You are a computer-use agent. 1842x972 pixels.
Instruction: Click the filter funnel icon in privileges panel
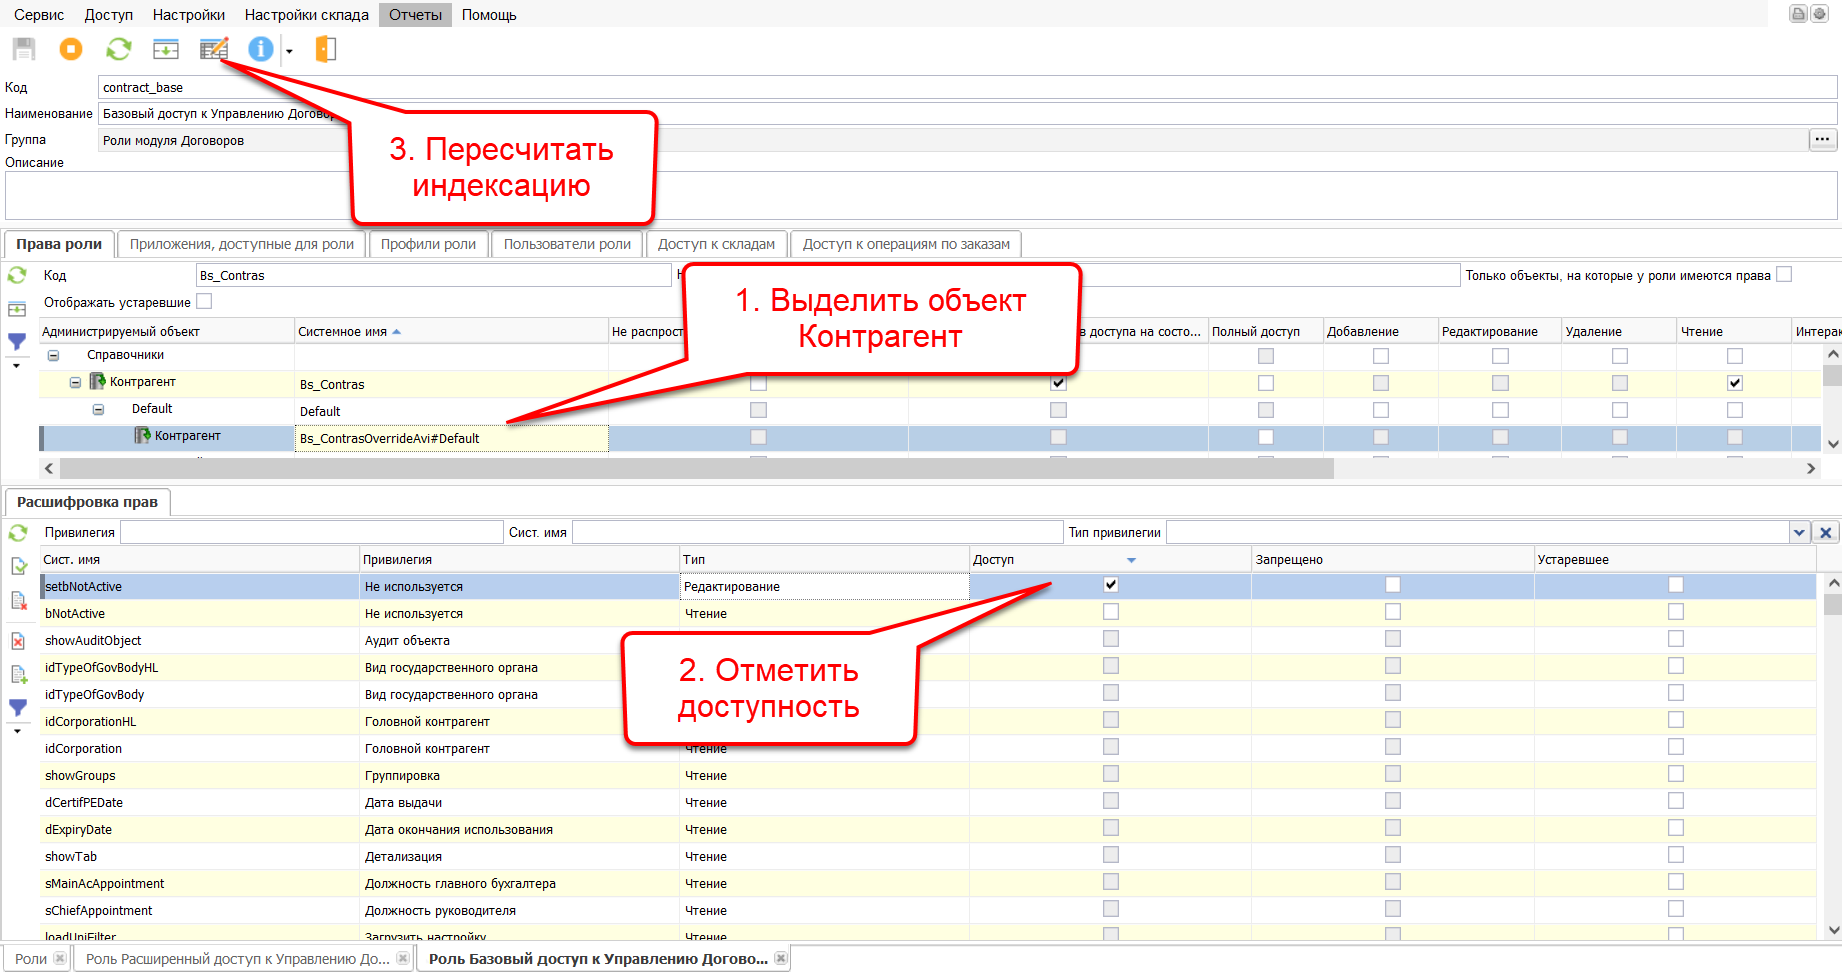point(18,708)
